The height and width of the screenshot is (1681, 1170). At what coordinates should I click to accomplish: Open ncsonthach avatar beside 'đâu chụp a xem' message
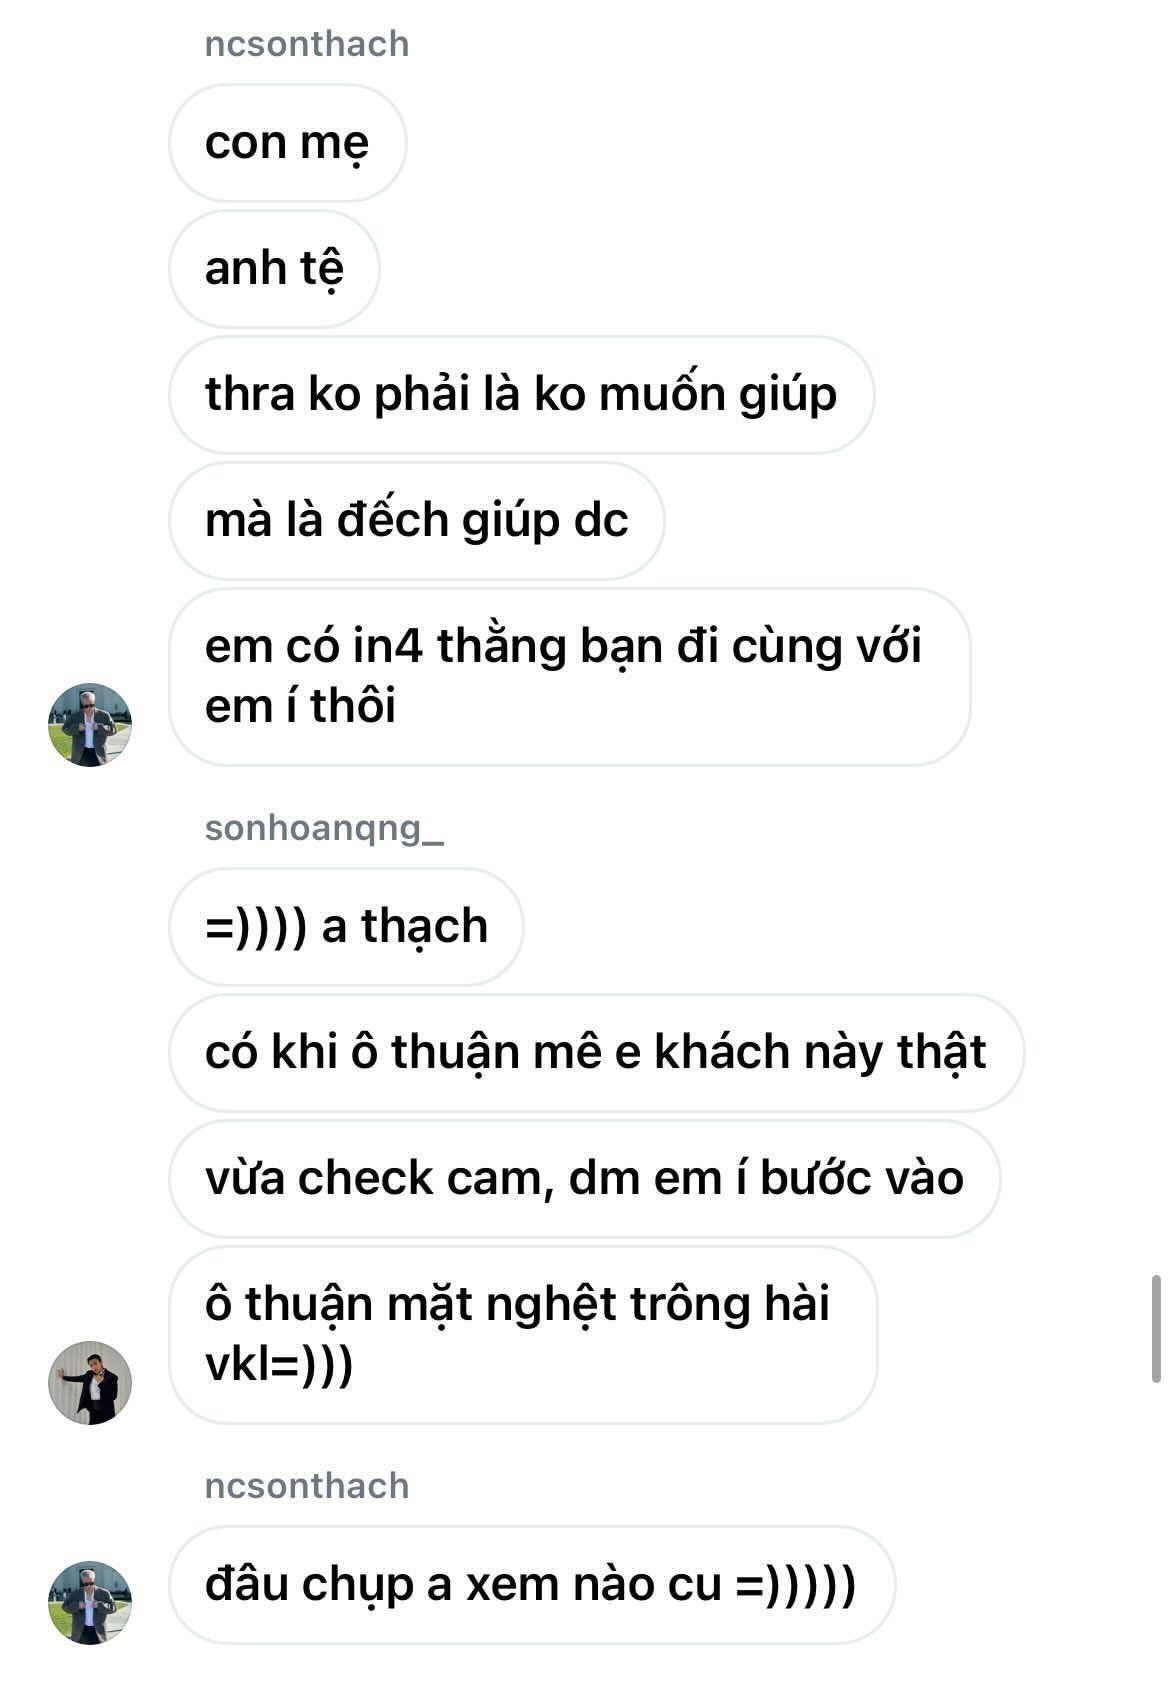(x=90, y=1603)
